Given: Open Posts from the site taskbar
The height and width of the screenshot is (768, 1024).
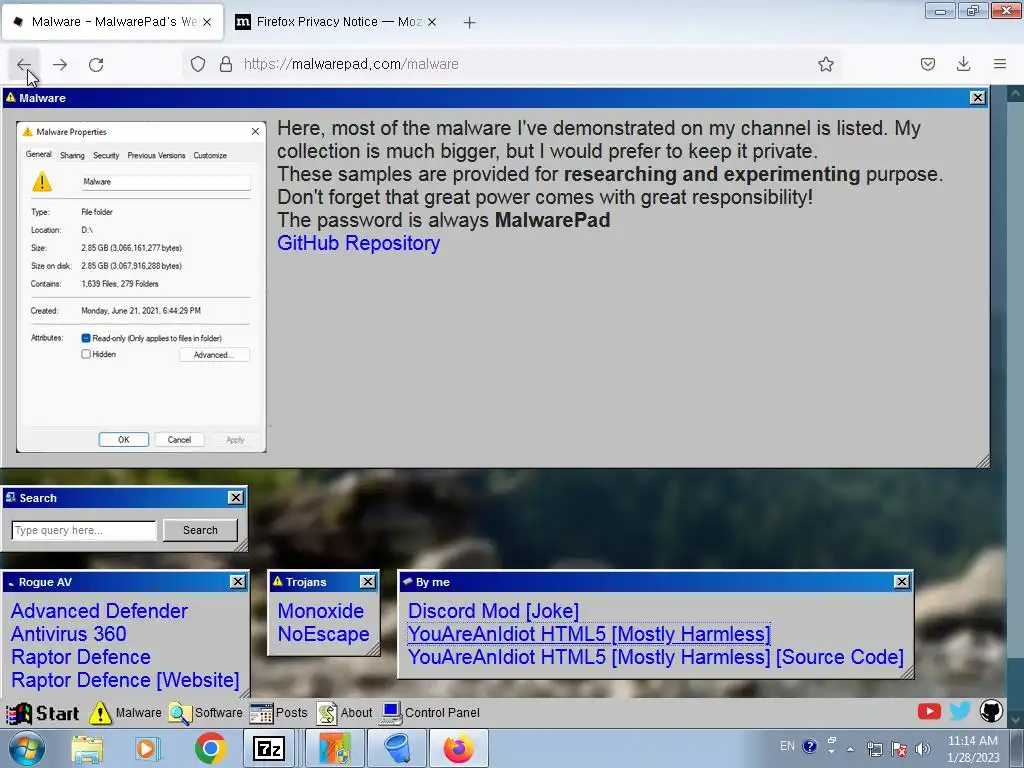Looking at the screenshot, I should tap(278, 712).
